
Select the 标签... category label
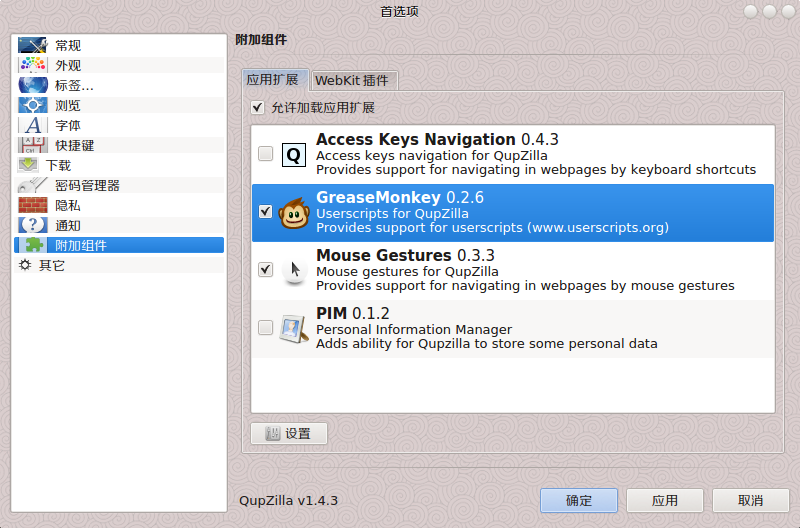[74, 86]
